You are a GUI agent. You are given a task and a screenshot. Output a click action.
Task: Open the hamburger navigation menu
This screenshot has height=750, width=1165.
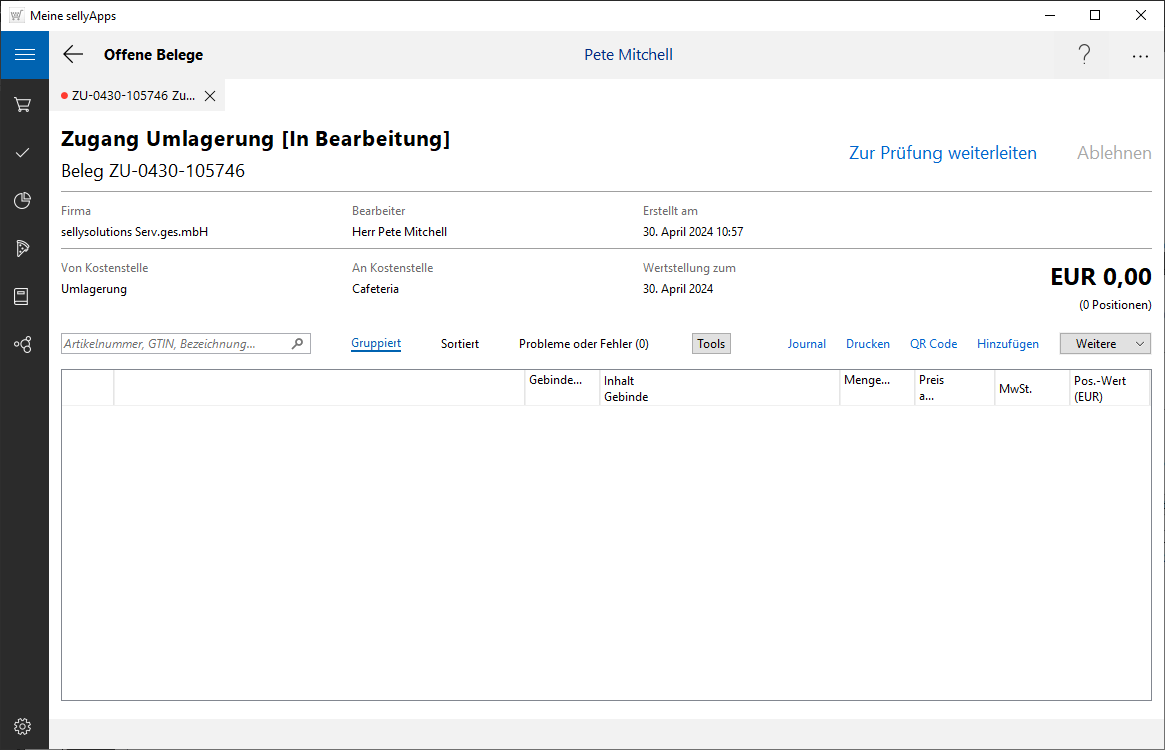click(24, 55)
